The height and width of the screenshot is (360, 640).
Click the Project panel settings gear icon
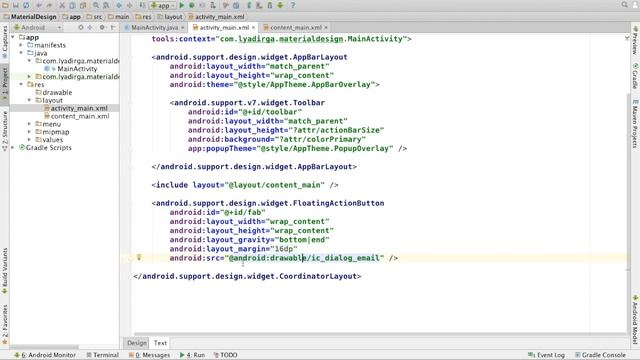click(102, 27)
